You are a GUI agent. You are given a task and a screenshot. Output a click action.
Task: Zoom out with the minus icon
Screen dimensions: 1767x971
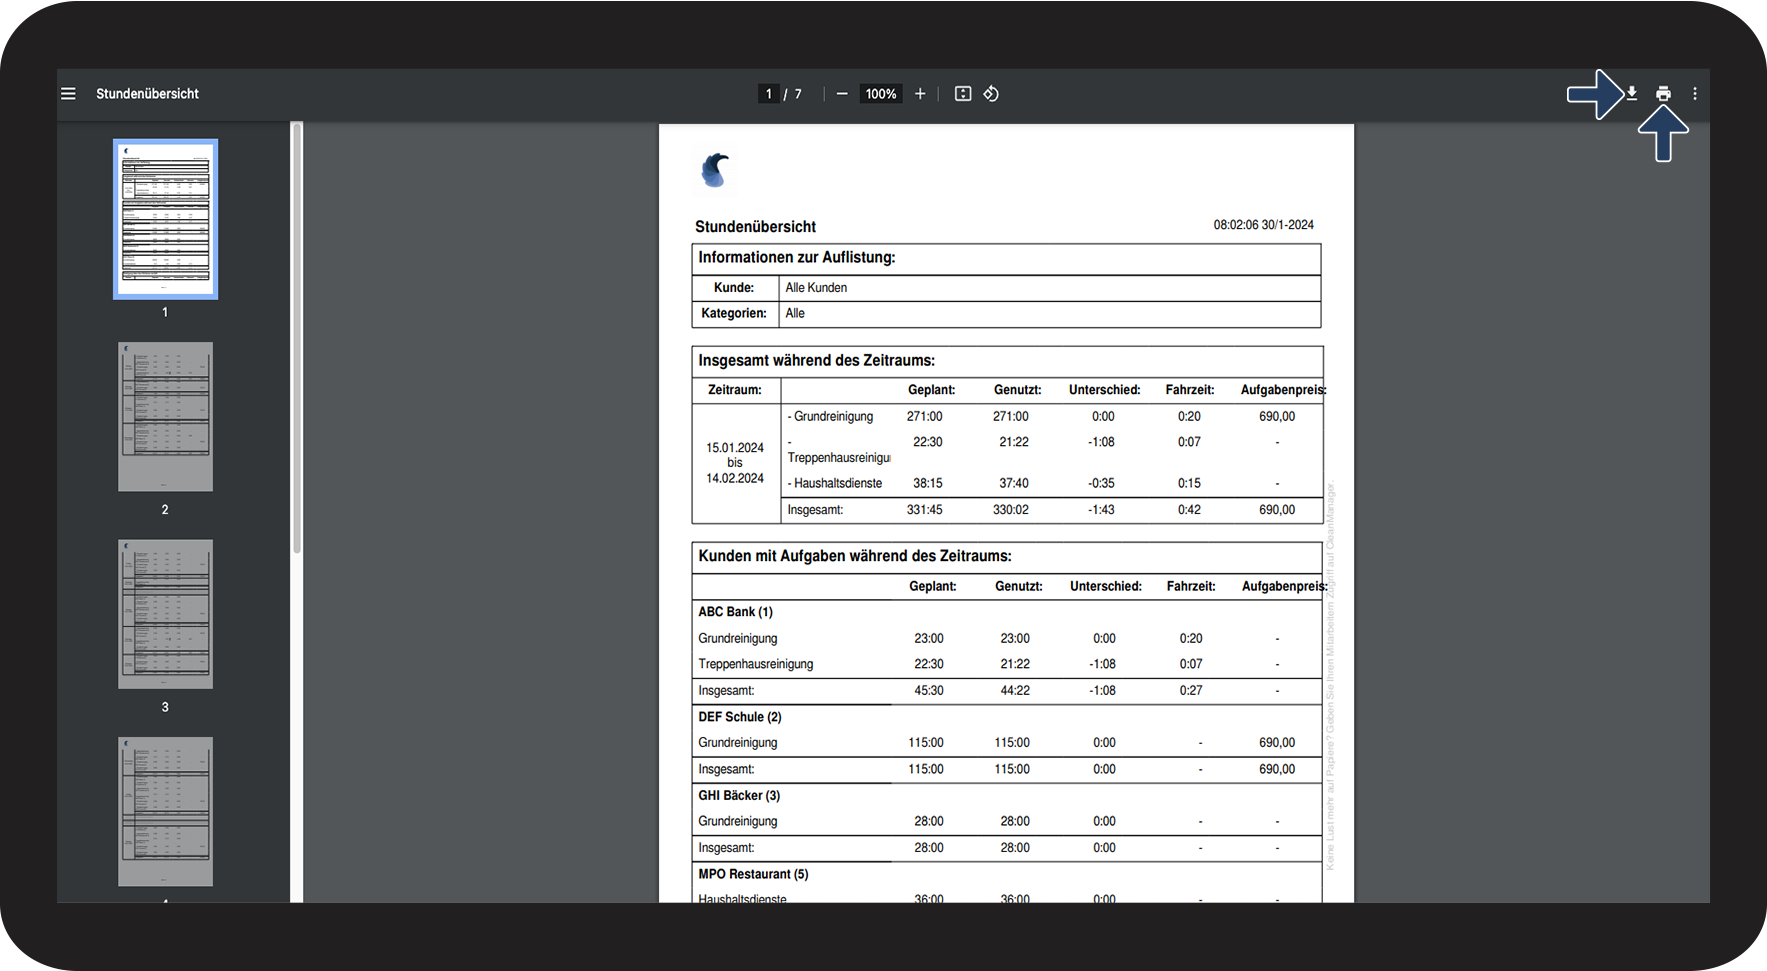[842, 94]
